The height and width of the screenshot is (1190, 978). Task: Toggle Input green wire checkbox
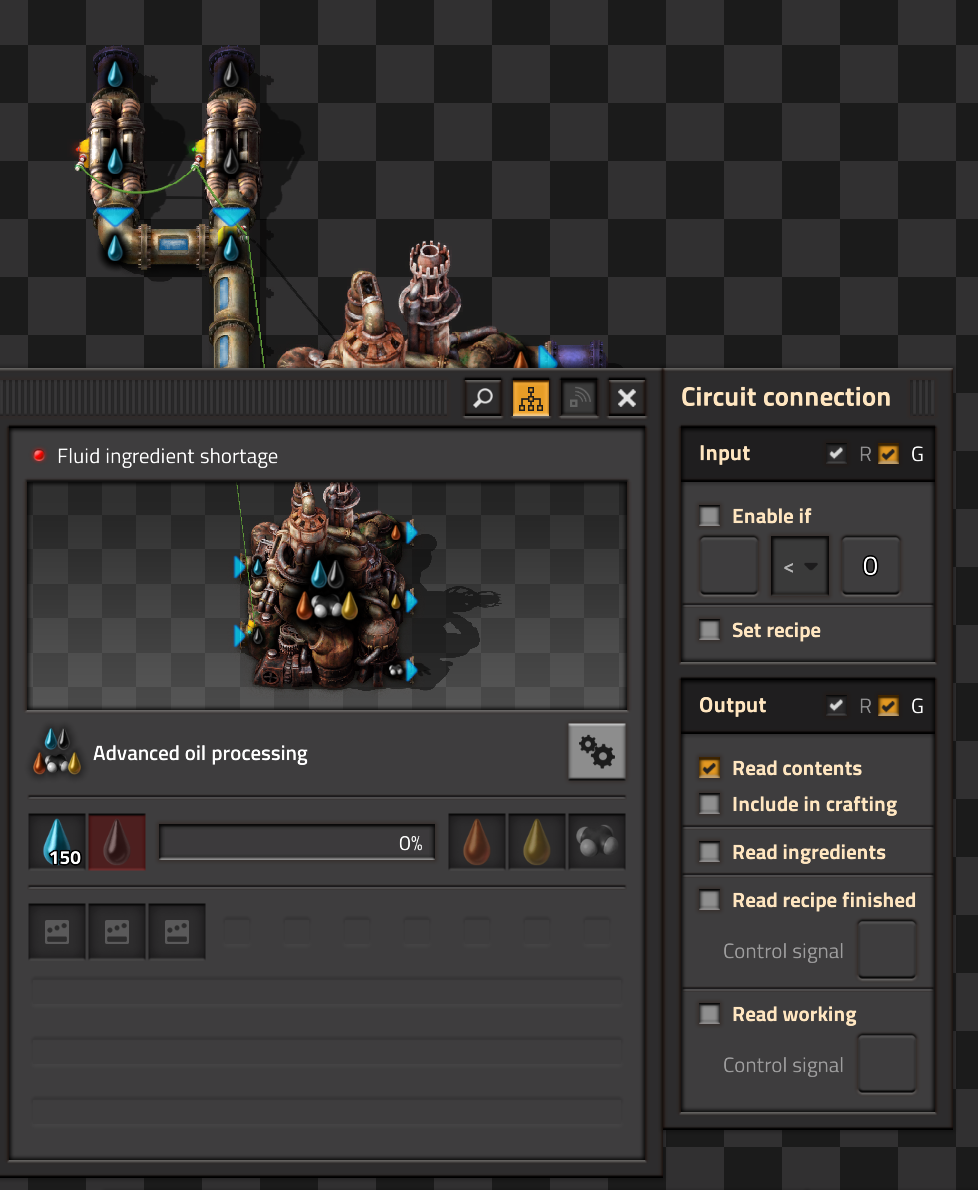click(888, 454)
